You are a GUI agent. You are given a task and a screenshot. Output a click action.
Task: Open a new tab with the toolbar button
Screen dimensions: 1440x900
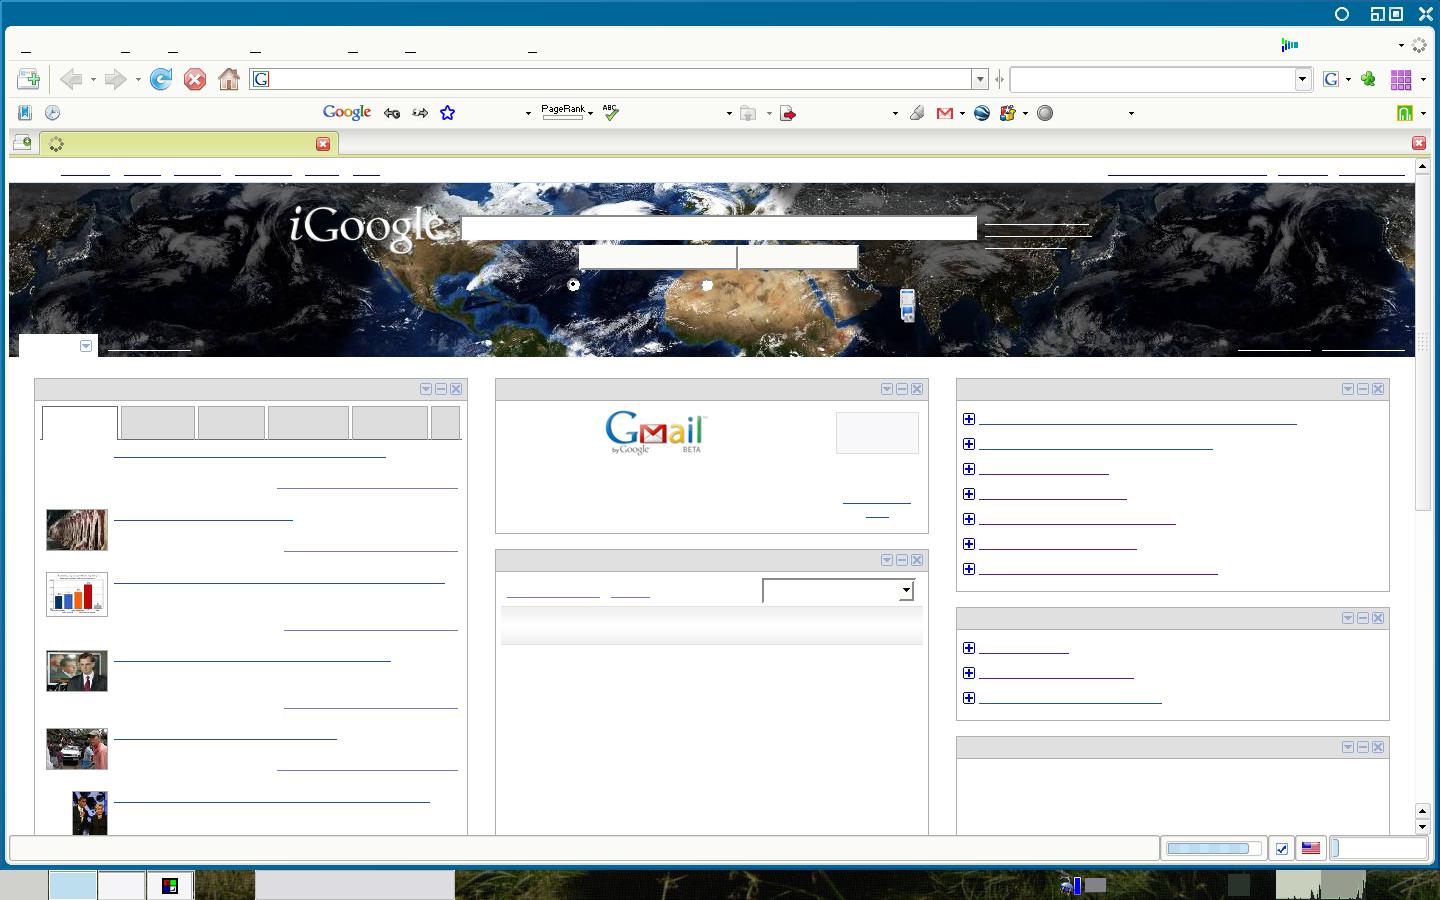click(28, 79)
